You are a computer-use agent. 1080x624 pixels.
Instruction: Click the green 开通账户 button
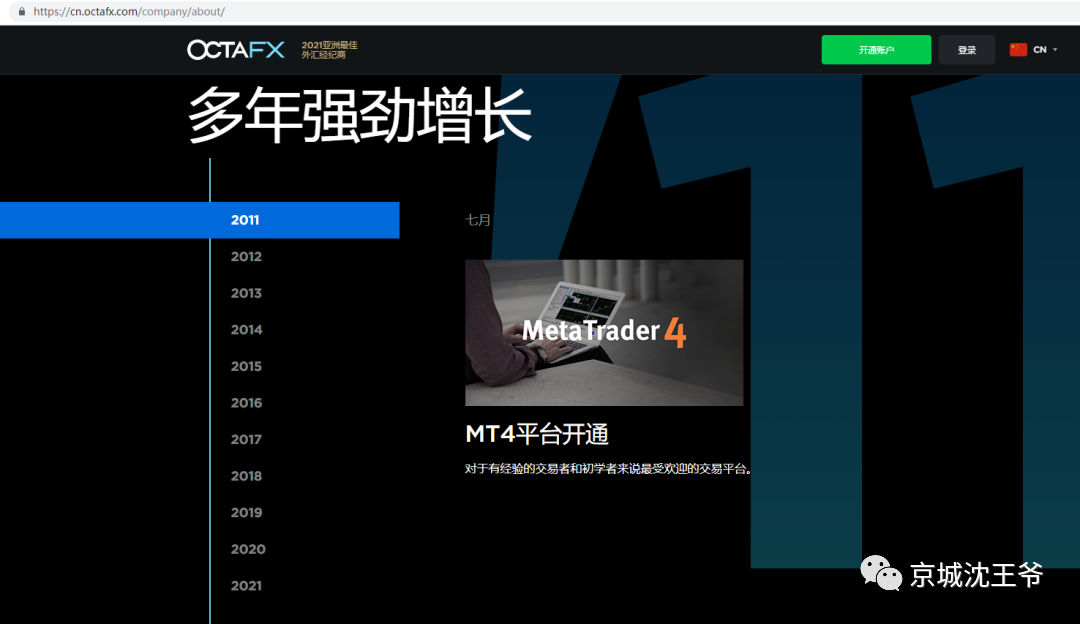click(876, 50)
